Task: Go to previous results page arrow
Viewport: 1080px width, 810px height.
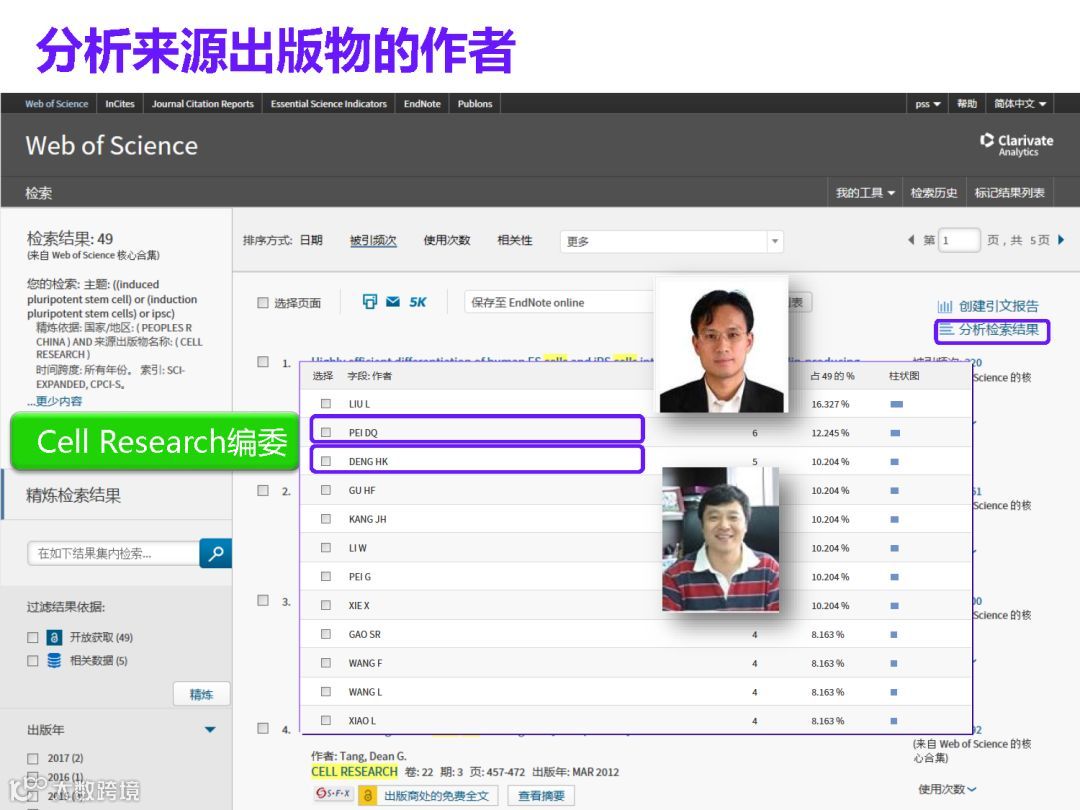Action: click(911, 240)
